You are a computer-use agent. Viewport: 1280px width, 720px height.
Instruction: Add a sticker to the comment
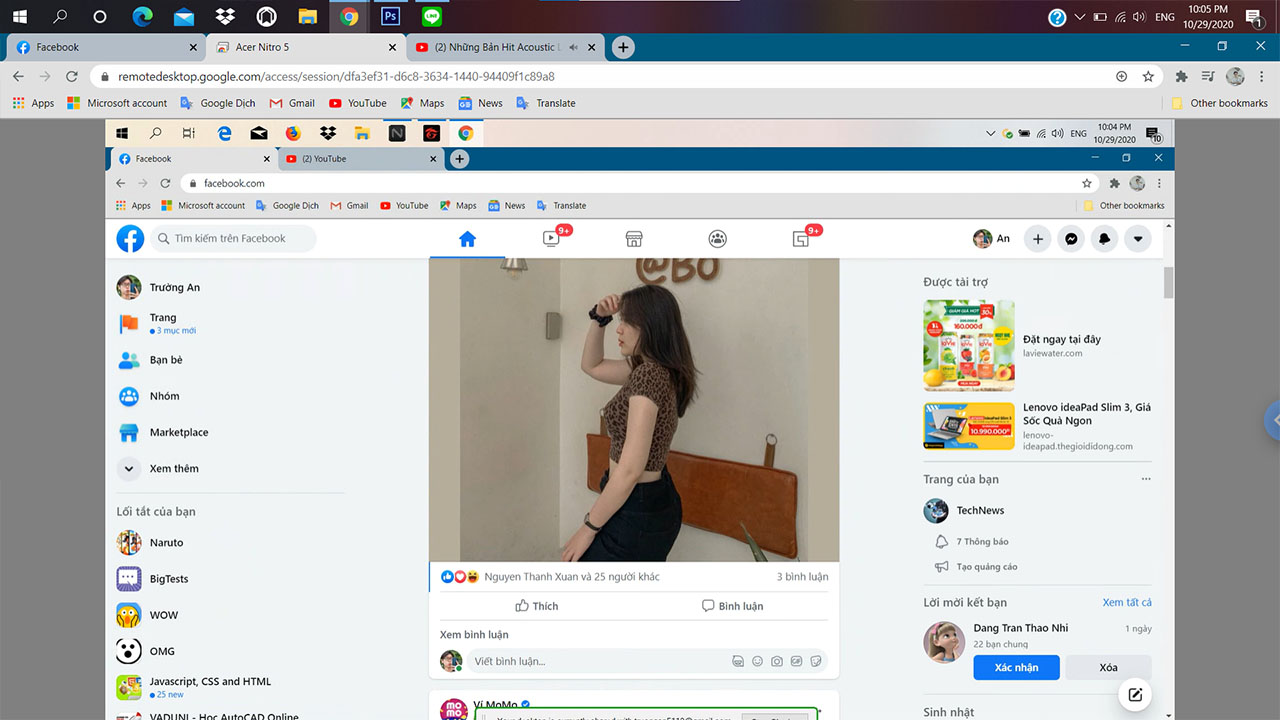click(817, 661)
